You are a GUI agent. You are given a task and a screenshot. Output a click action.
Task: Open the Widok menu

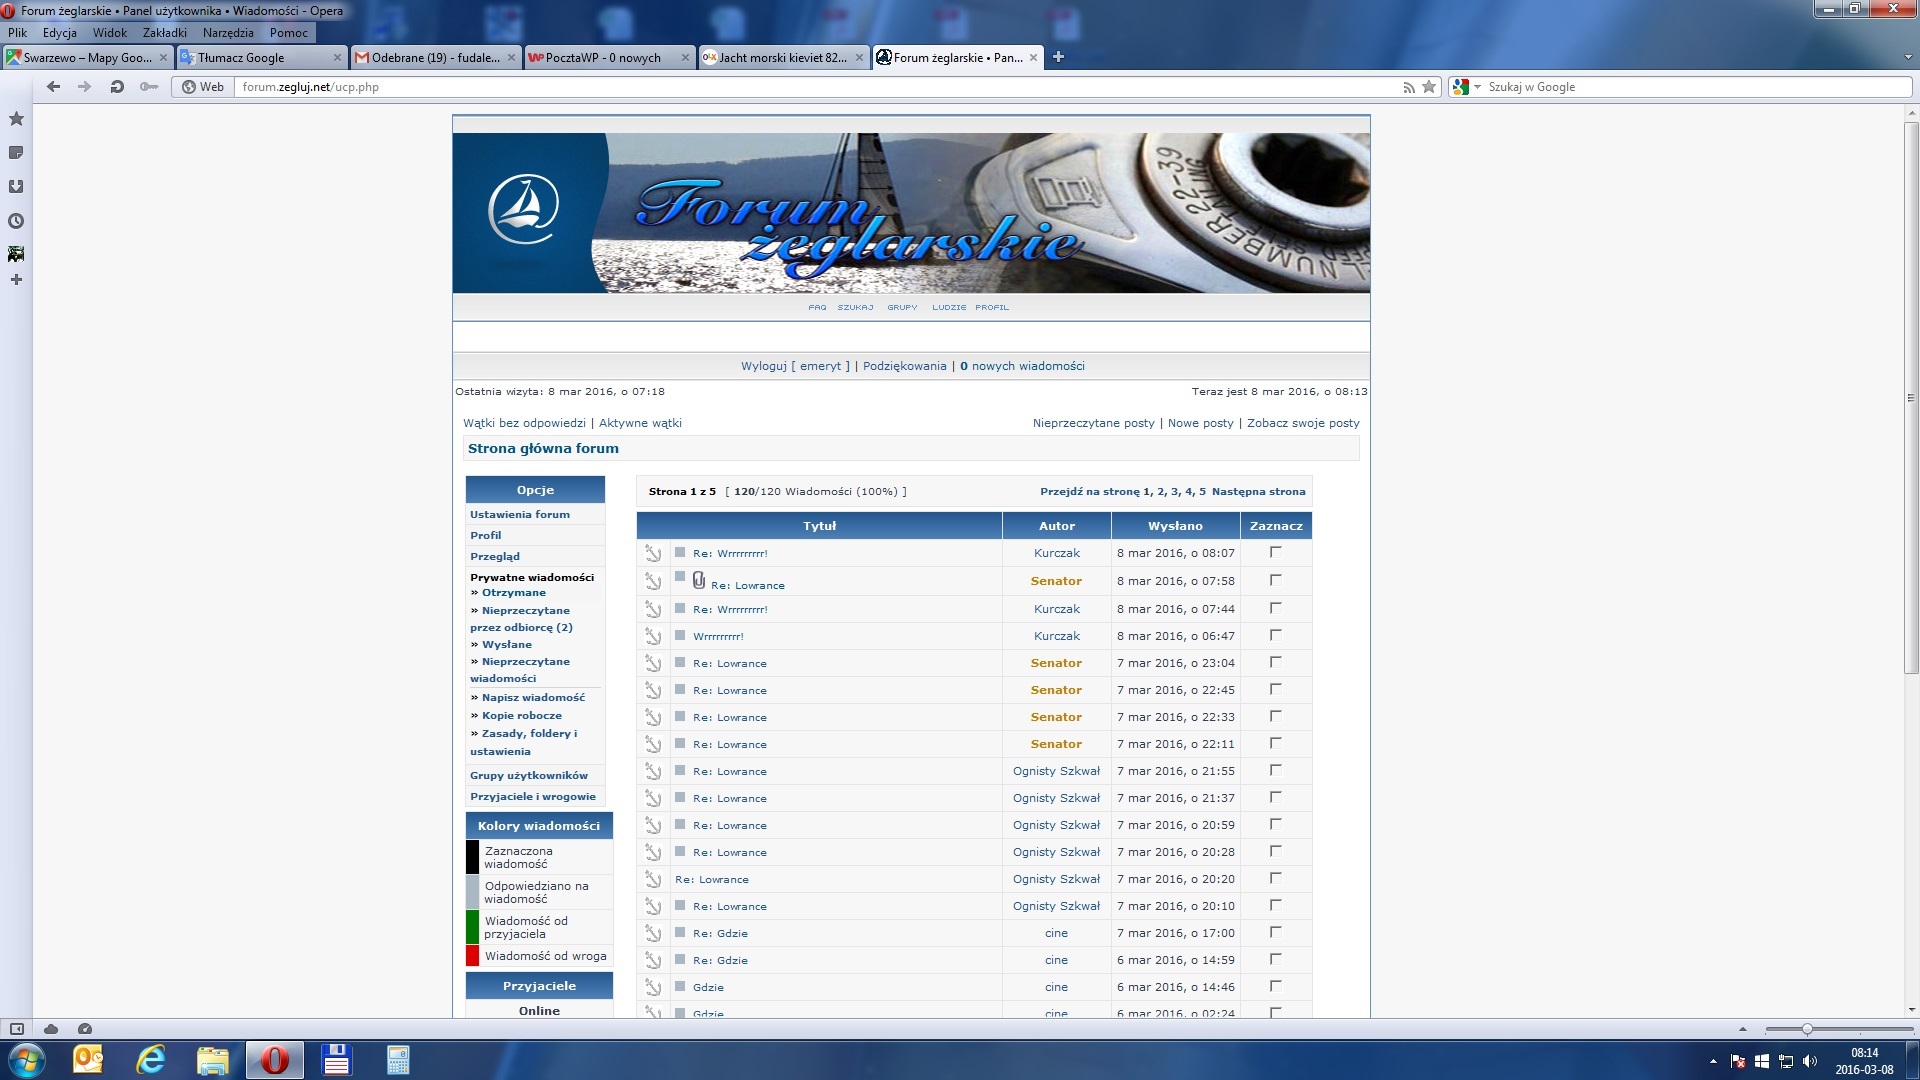point(110,33)
